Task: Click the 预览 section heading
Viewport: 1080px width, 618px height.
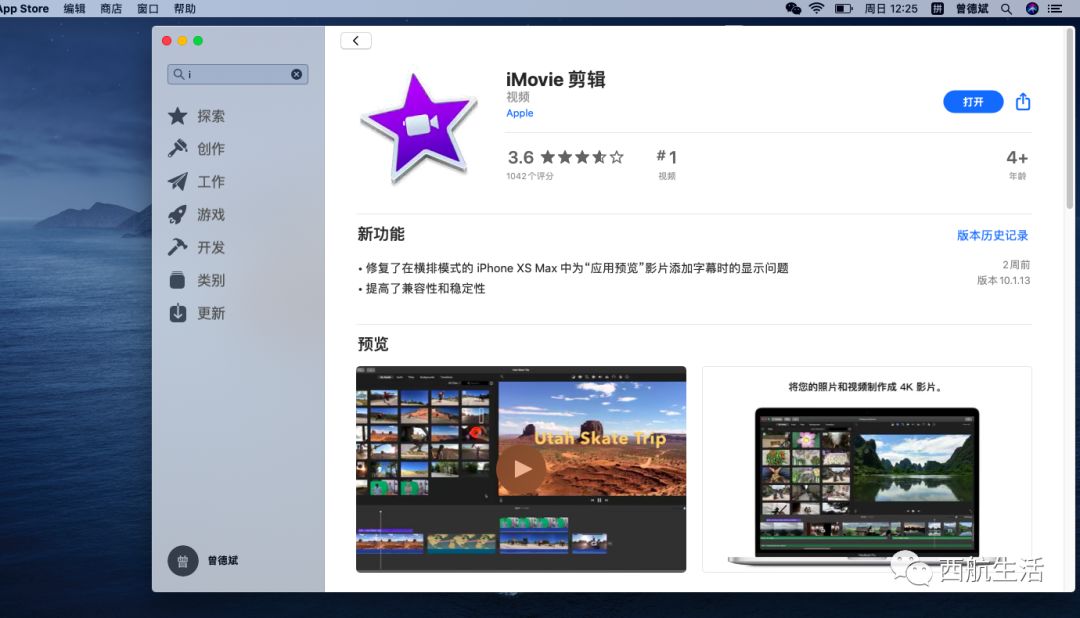Action: (x=373, y=344)
